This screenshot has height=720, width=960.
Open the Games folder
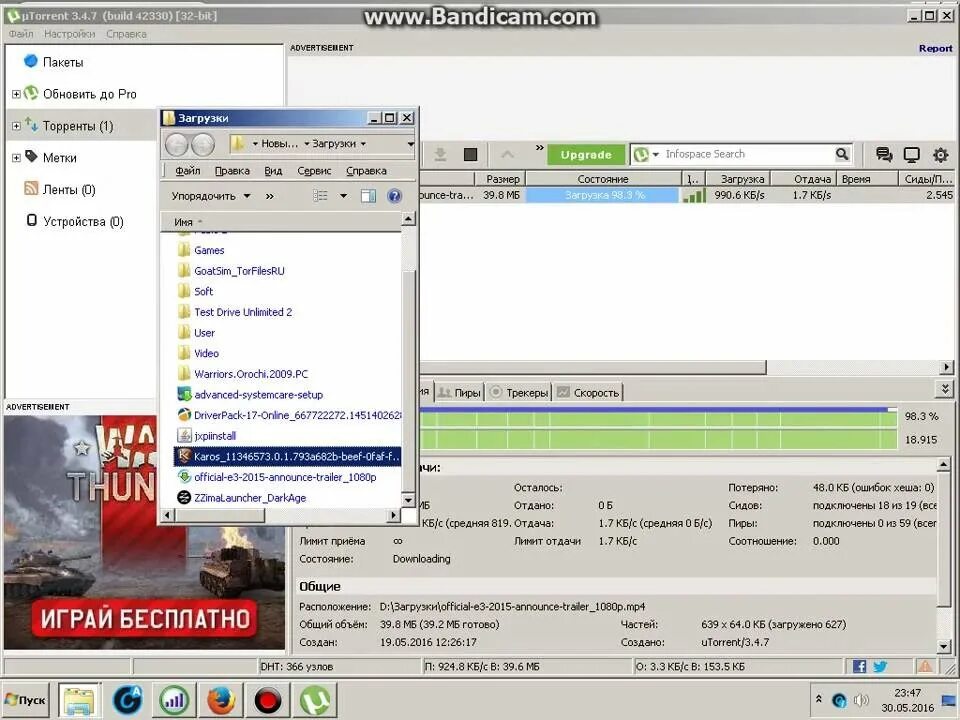tap(209, 250)
